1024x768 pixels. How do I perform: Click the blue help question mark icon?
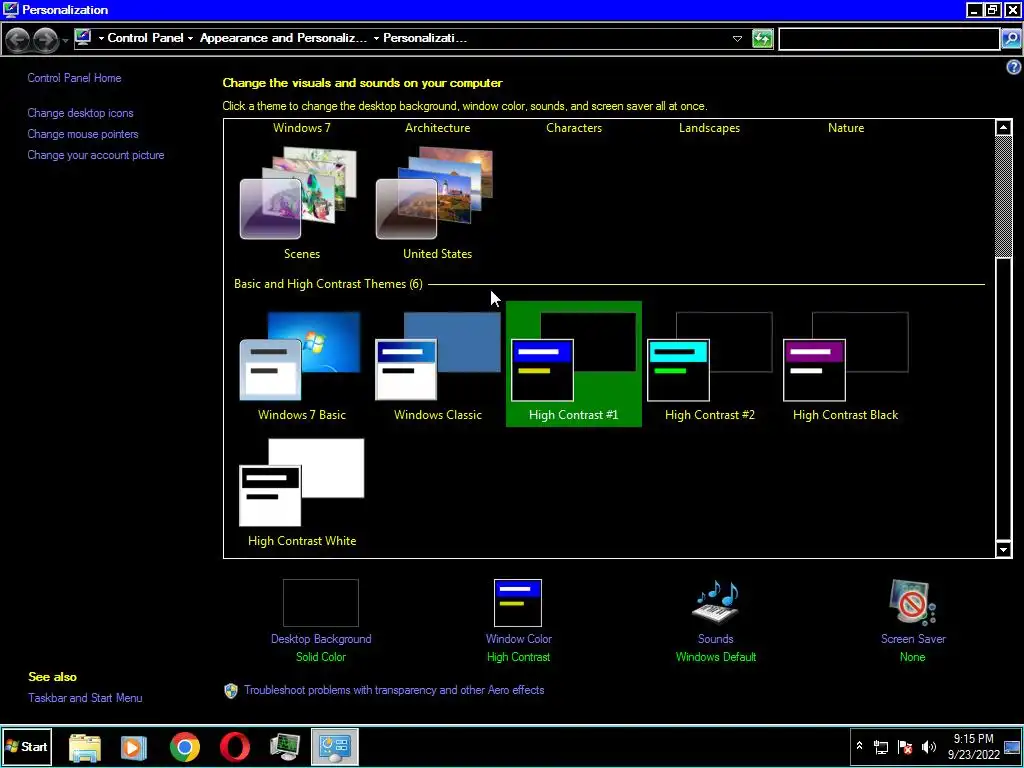click(x=1014, y=67)
